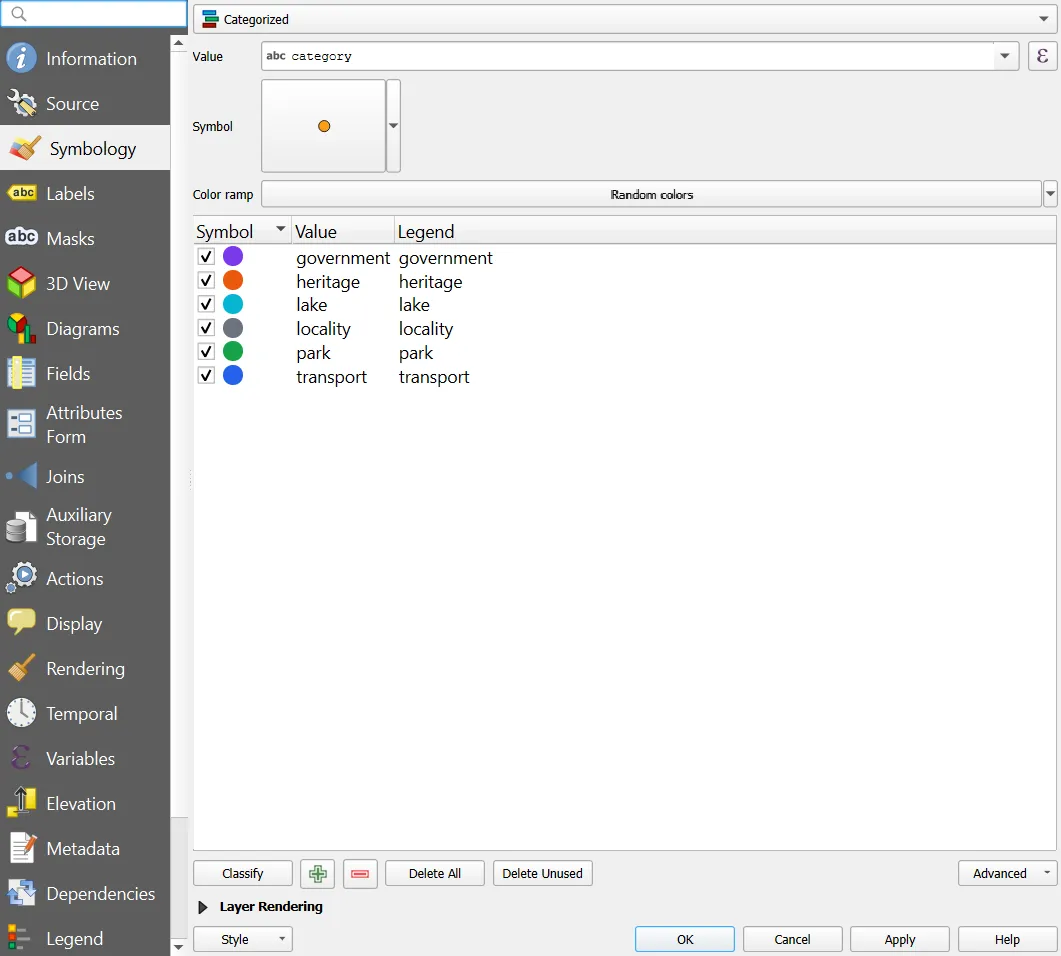Uncheck the government category checkbox
Image resolution: width=1061 pixels, height=956 pixels.
(206, 257)
